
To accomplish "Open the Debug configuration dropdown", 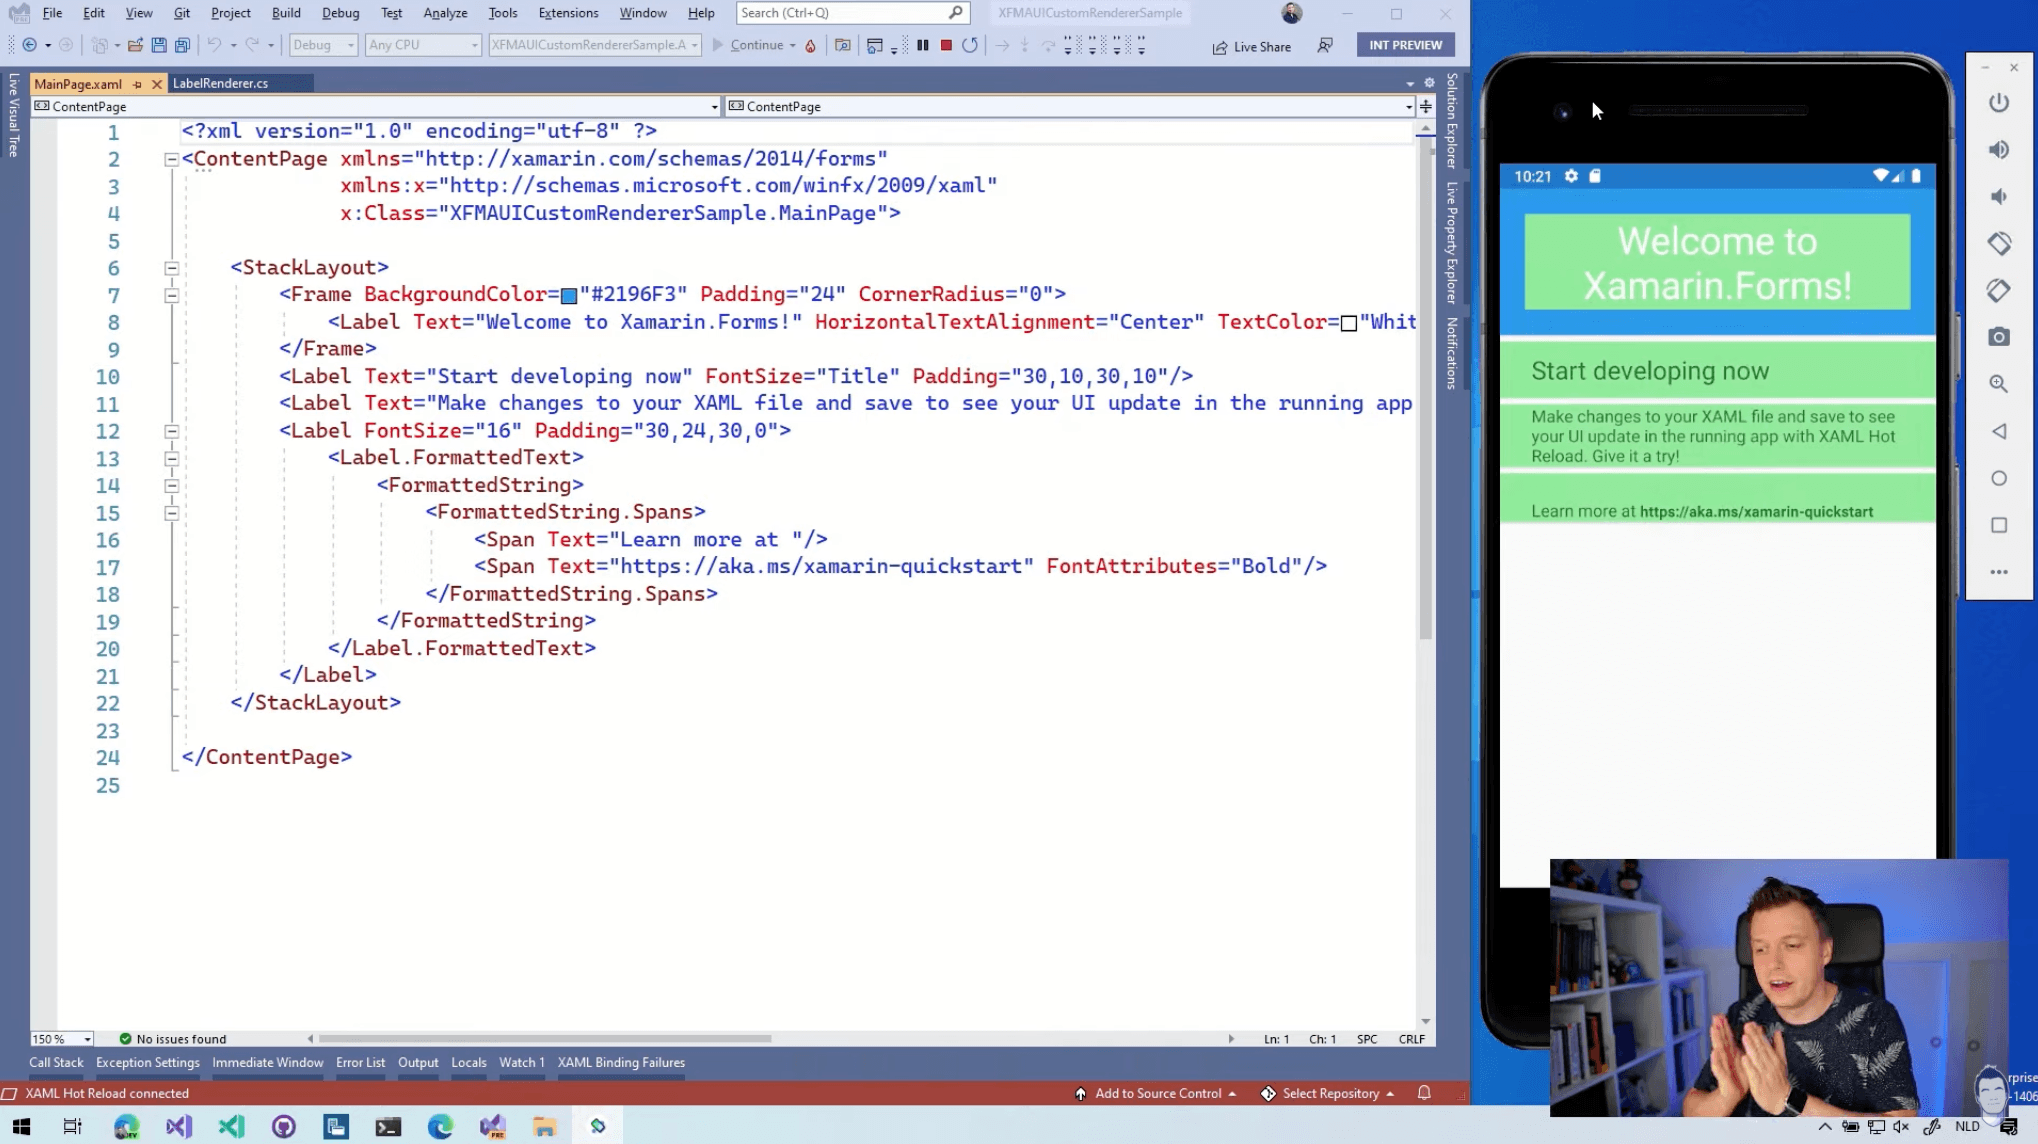I will coord(323,45).
